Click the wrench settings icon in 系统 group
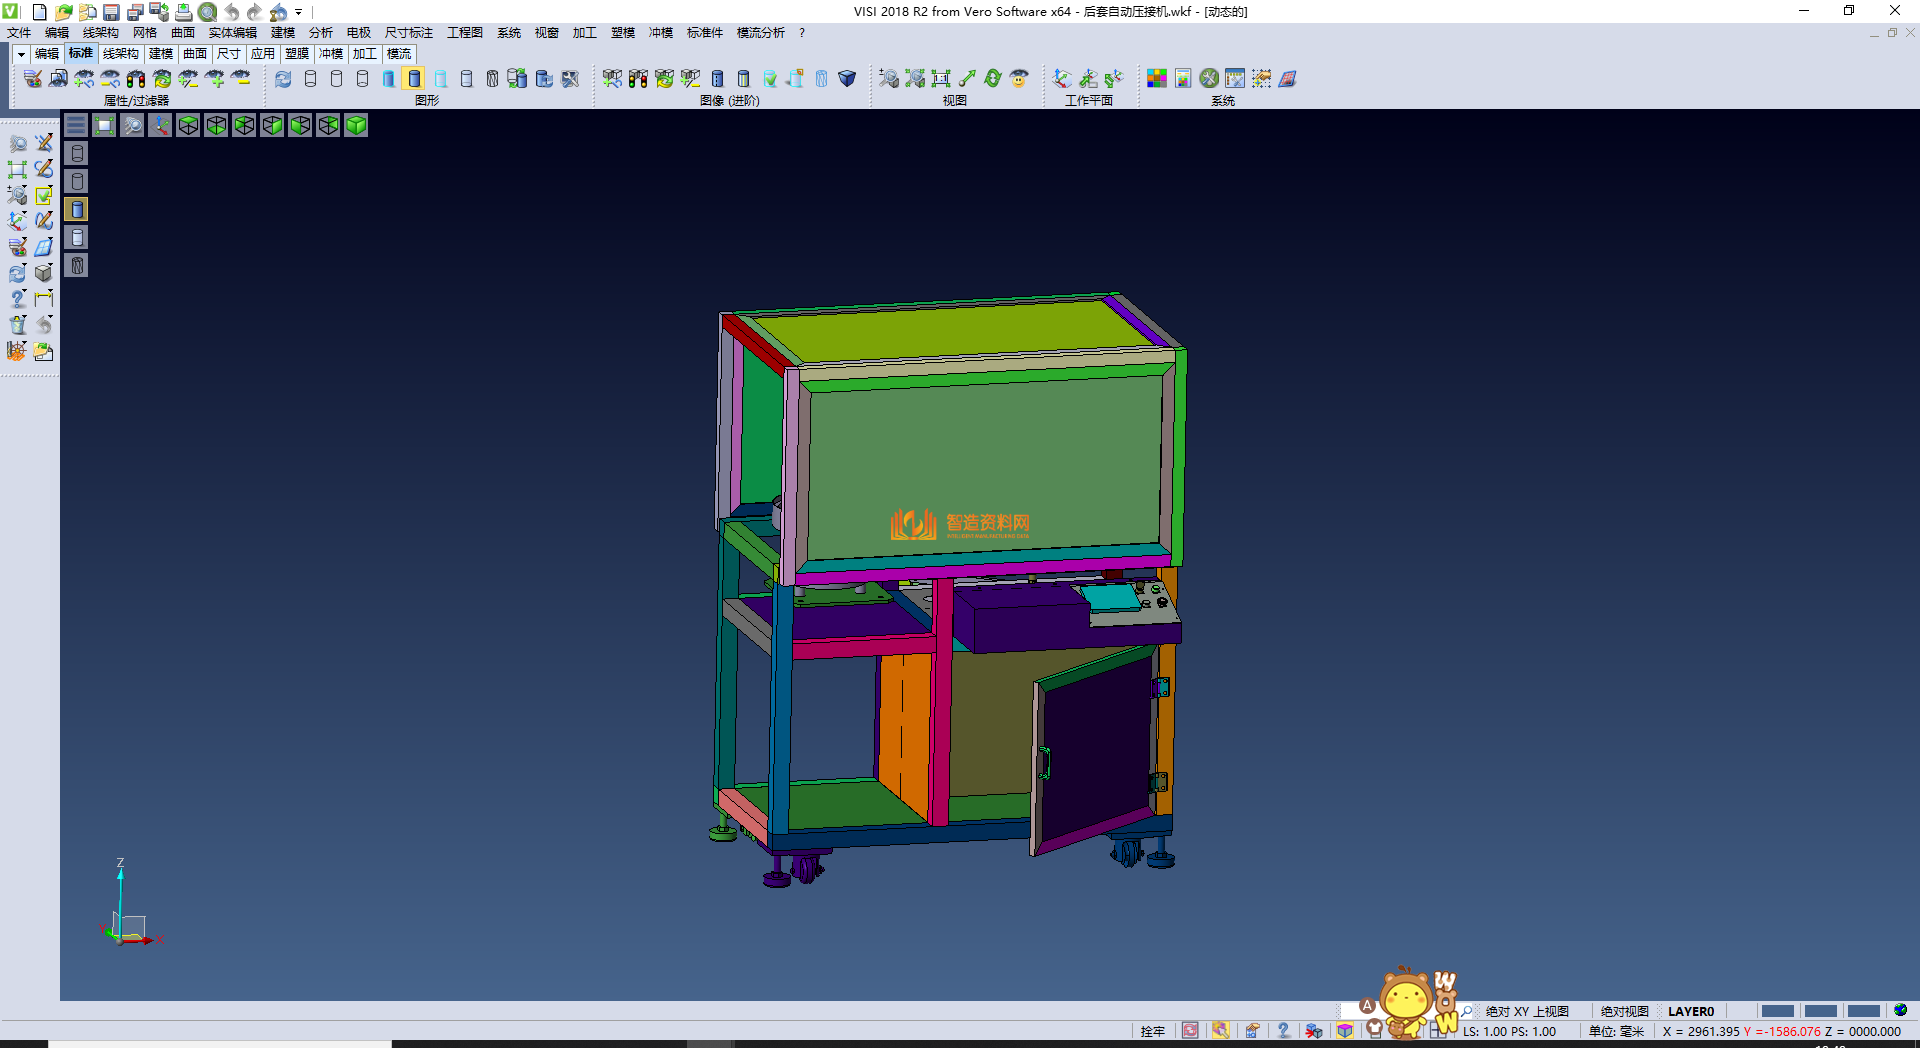Image resolution: width=1920 pixels, height=1048 pixels. tap(1209, 78)
